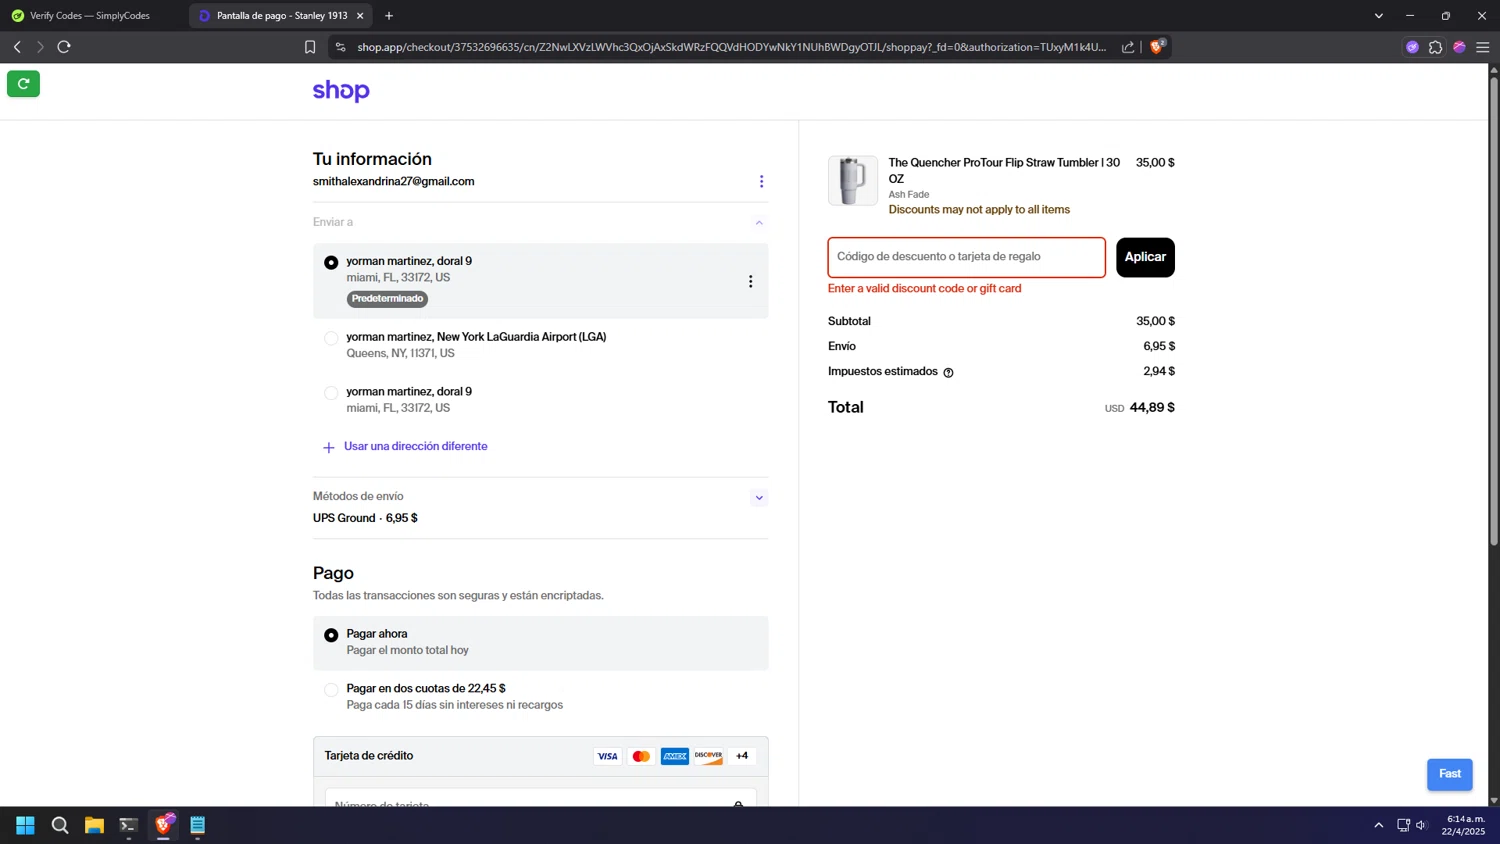The image size is (1500, 844).
Task: Open the network icon in system tray
Action: point(1403,826)
